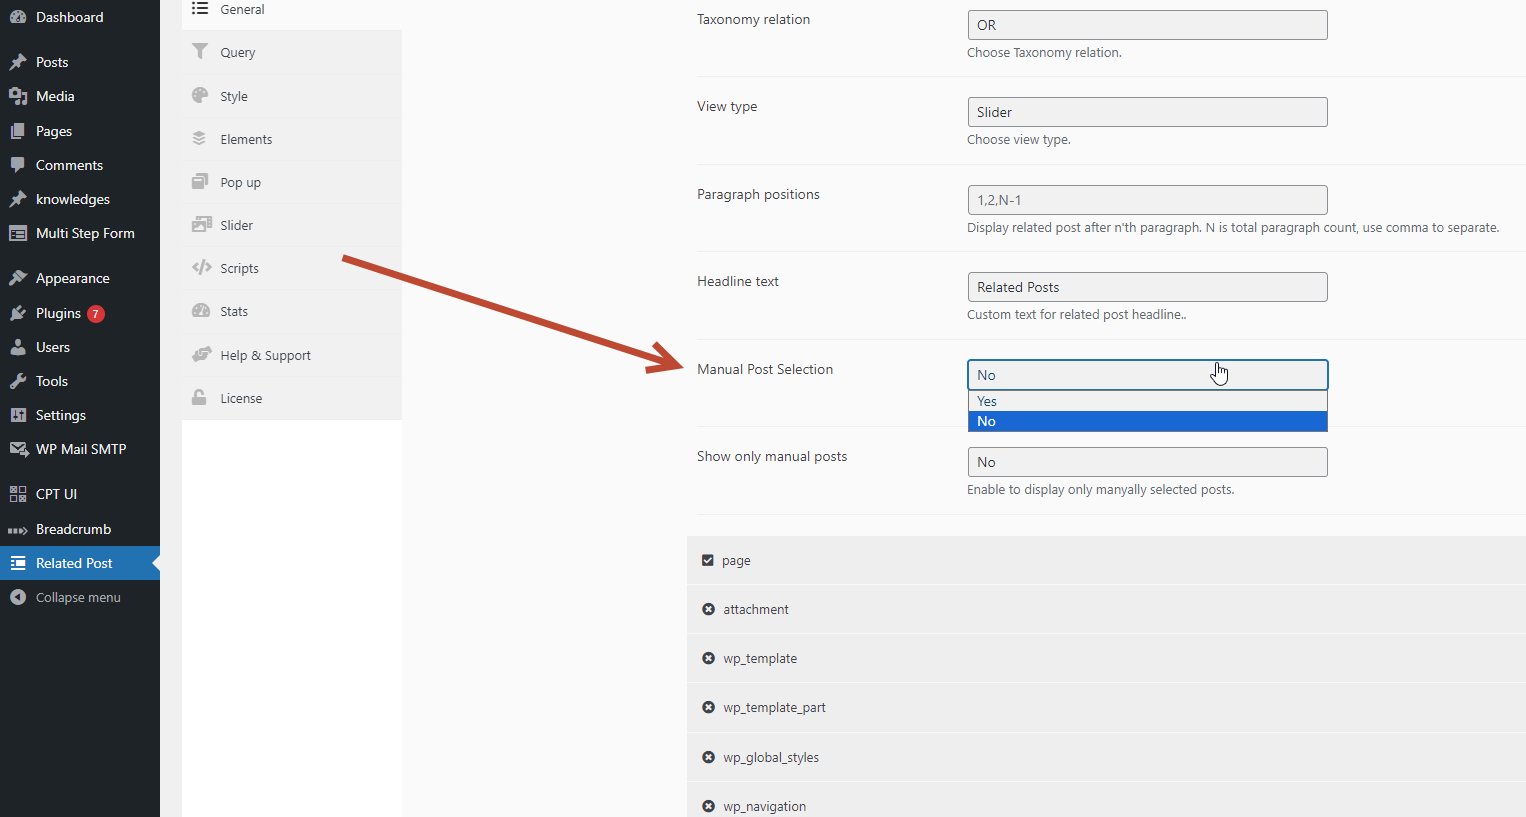Click the Media icon in sidebar
Image resolution: width=1526 pixels, height=817 pixels.
click(18, 96)
